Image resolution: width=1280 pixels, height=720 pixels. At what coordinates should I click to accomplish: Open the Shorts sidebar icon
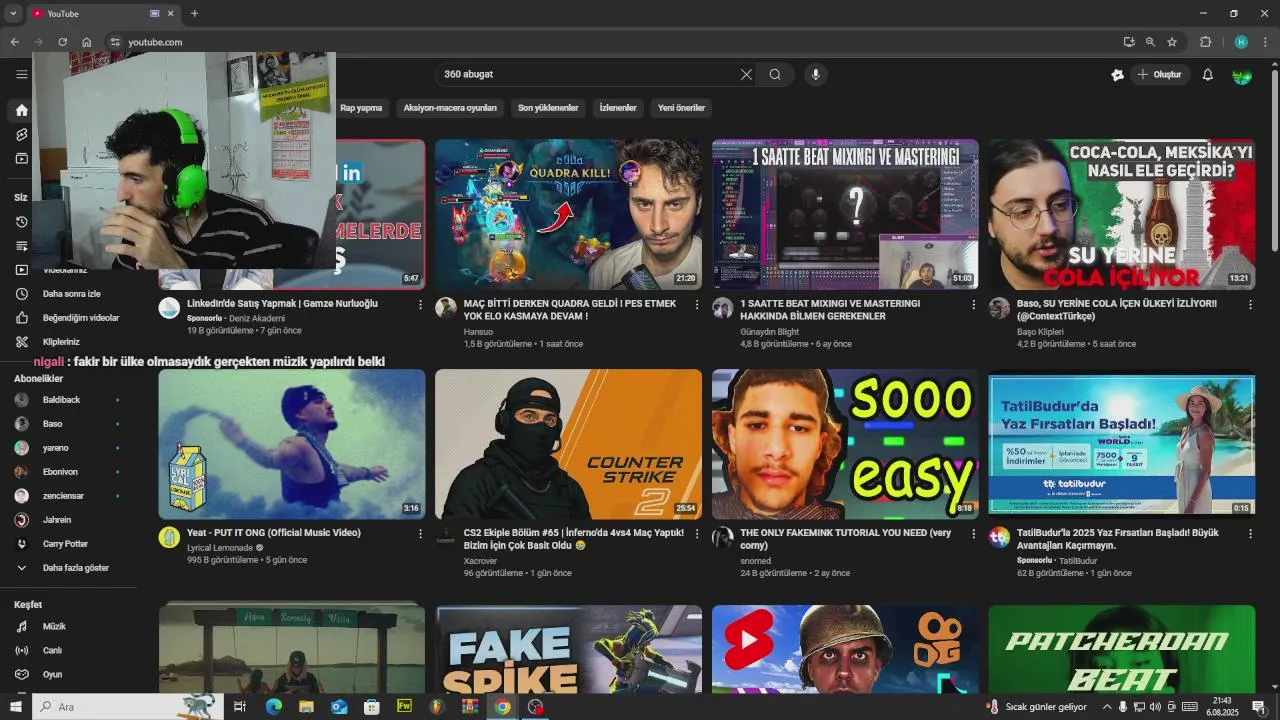point(21,134)
